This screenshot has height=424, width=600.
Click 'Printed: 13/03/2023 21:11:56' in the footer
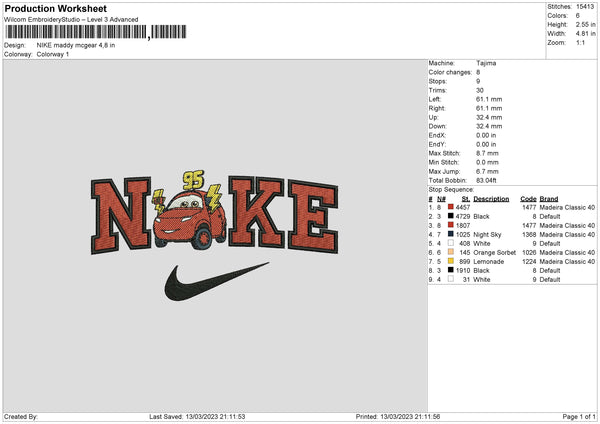(x=398, y=417)
